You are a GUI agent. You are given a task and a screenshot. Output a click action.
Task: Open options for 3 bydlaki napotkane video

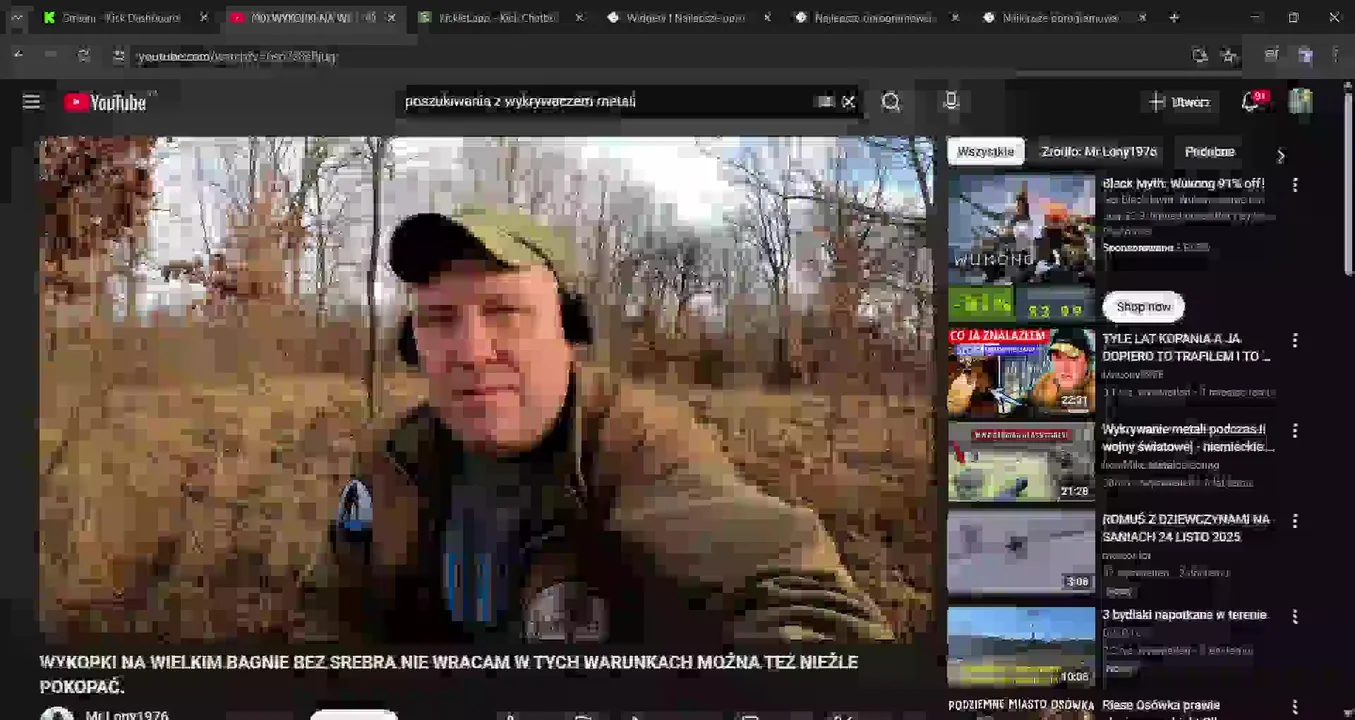pos(1295,617)
